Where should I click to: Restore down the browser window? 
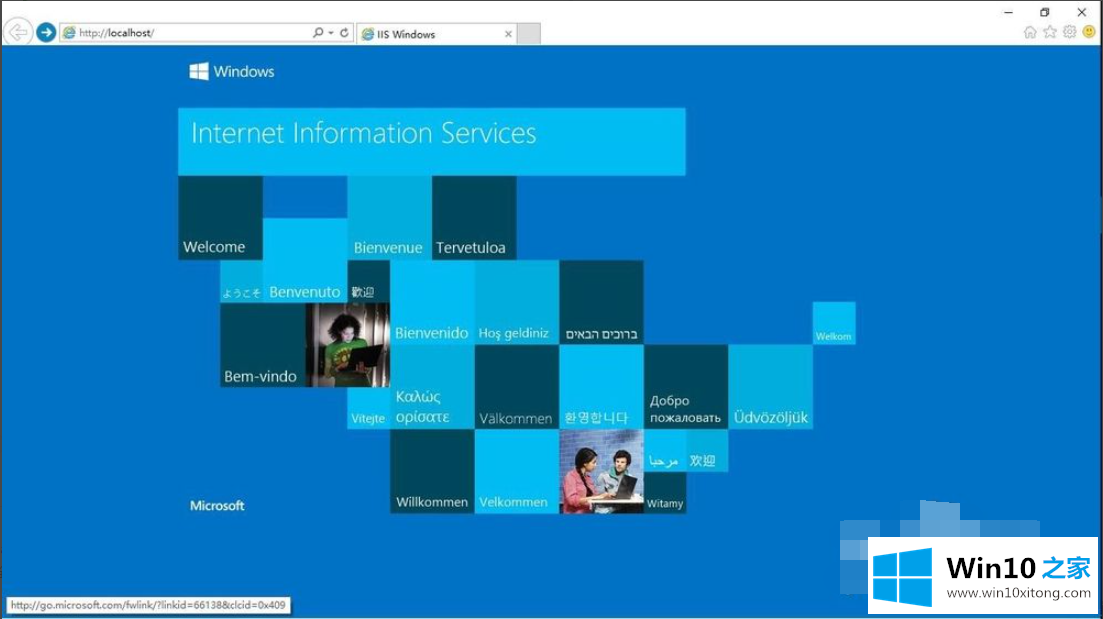coord(1045,12)
